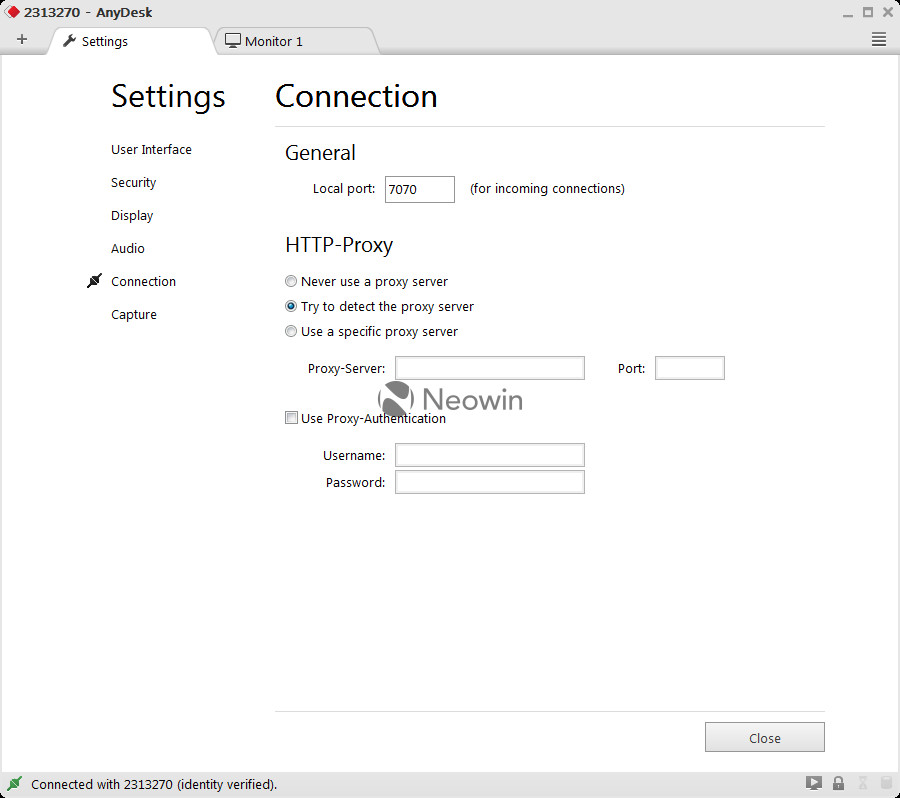The width and height of the screenshot is (900, 798).
Task: Open Display settings section
Action: point(132,215)
